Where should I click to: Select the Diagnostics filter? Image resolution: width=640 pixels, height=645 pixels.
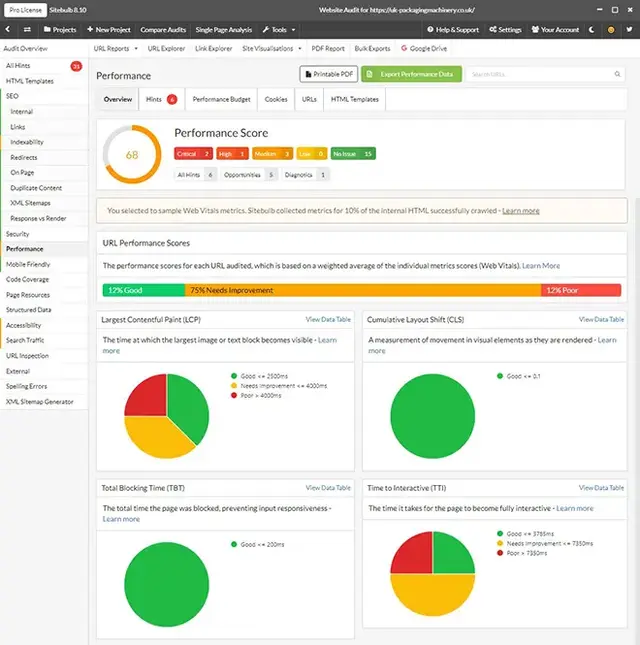pyautogui.click(x=304, y=175)
